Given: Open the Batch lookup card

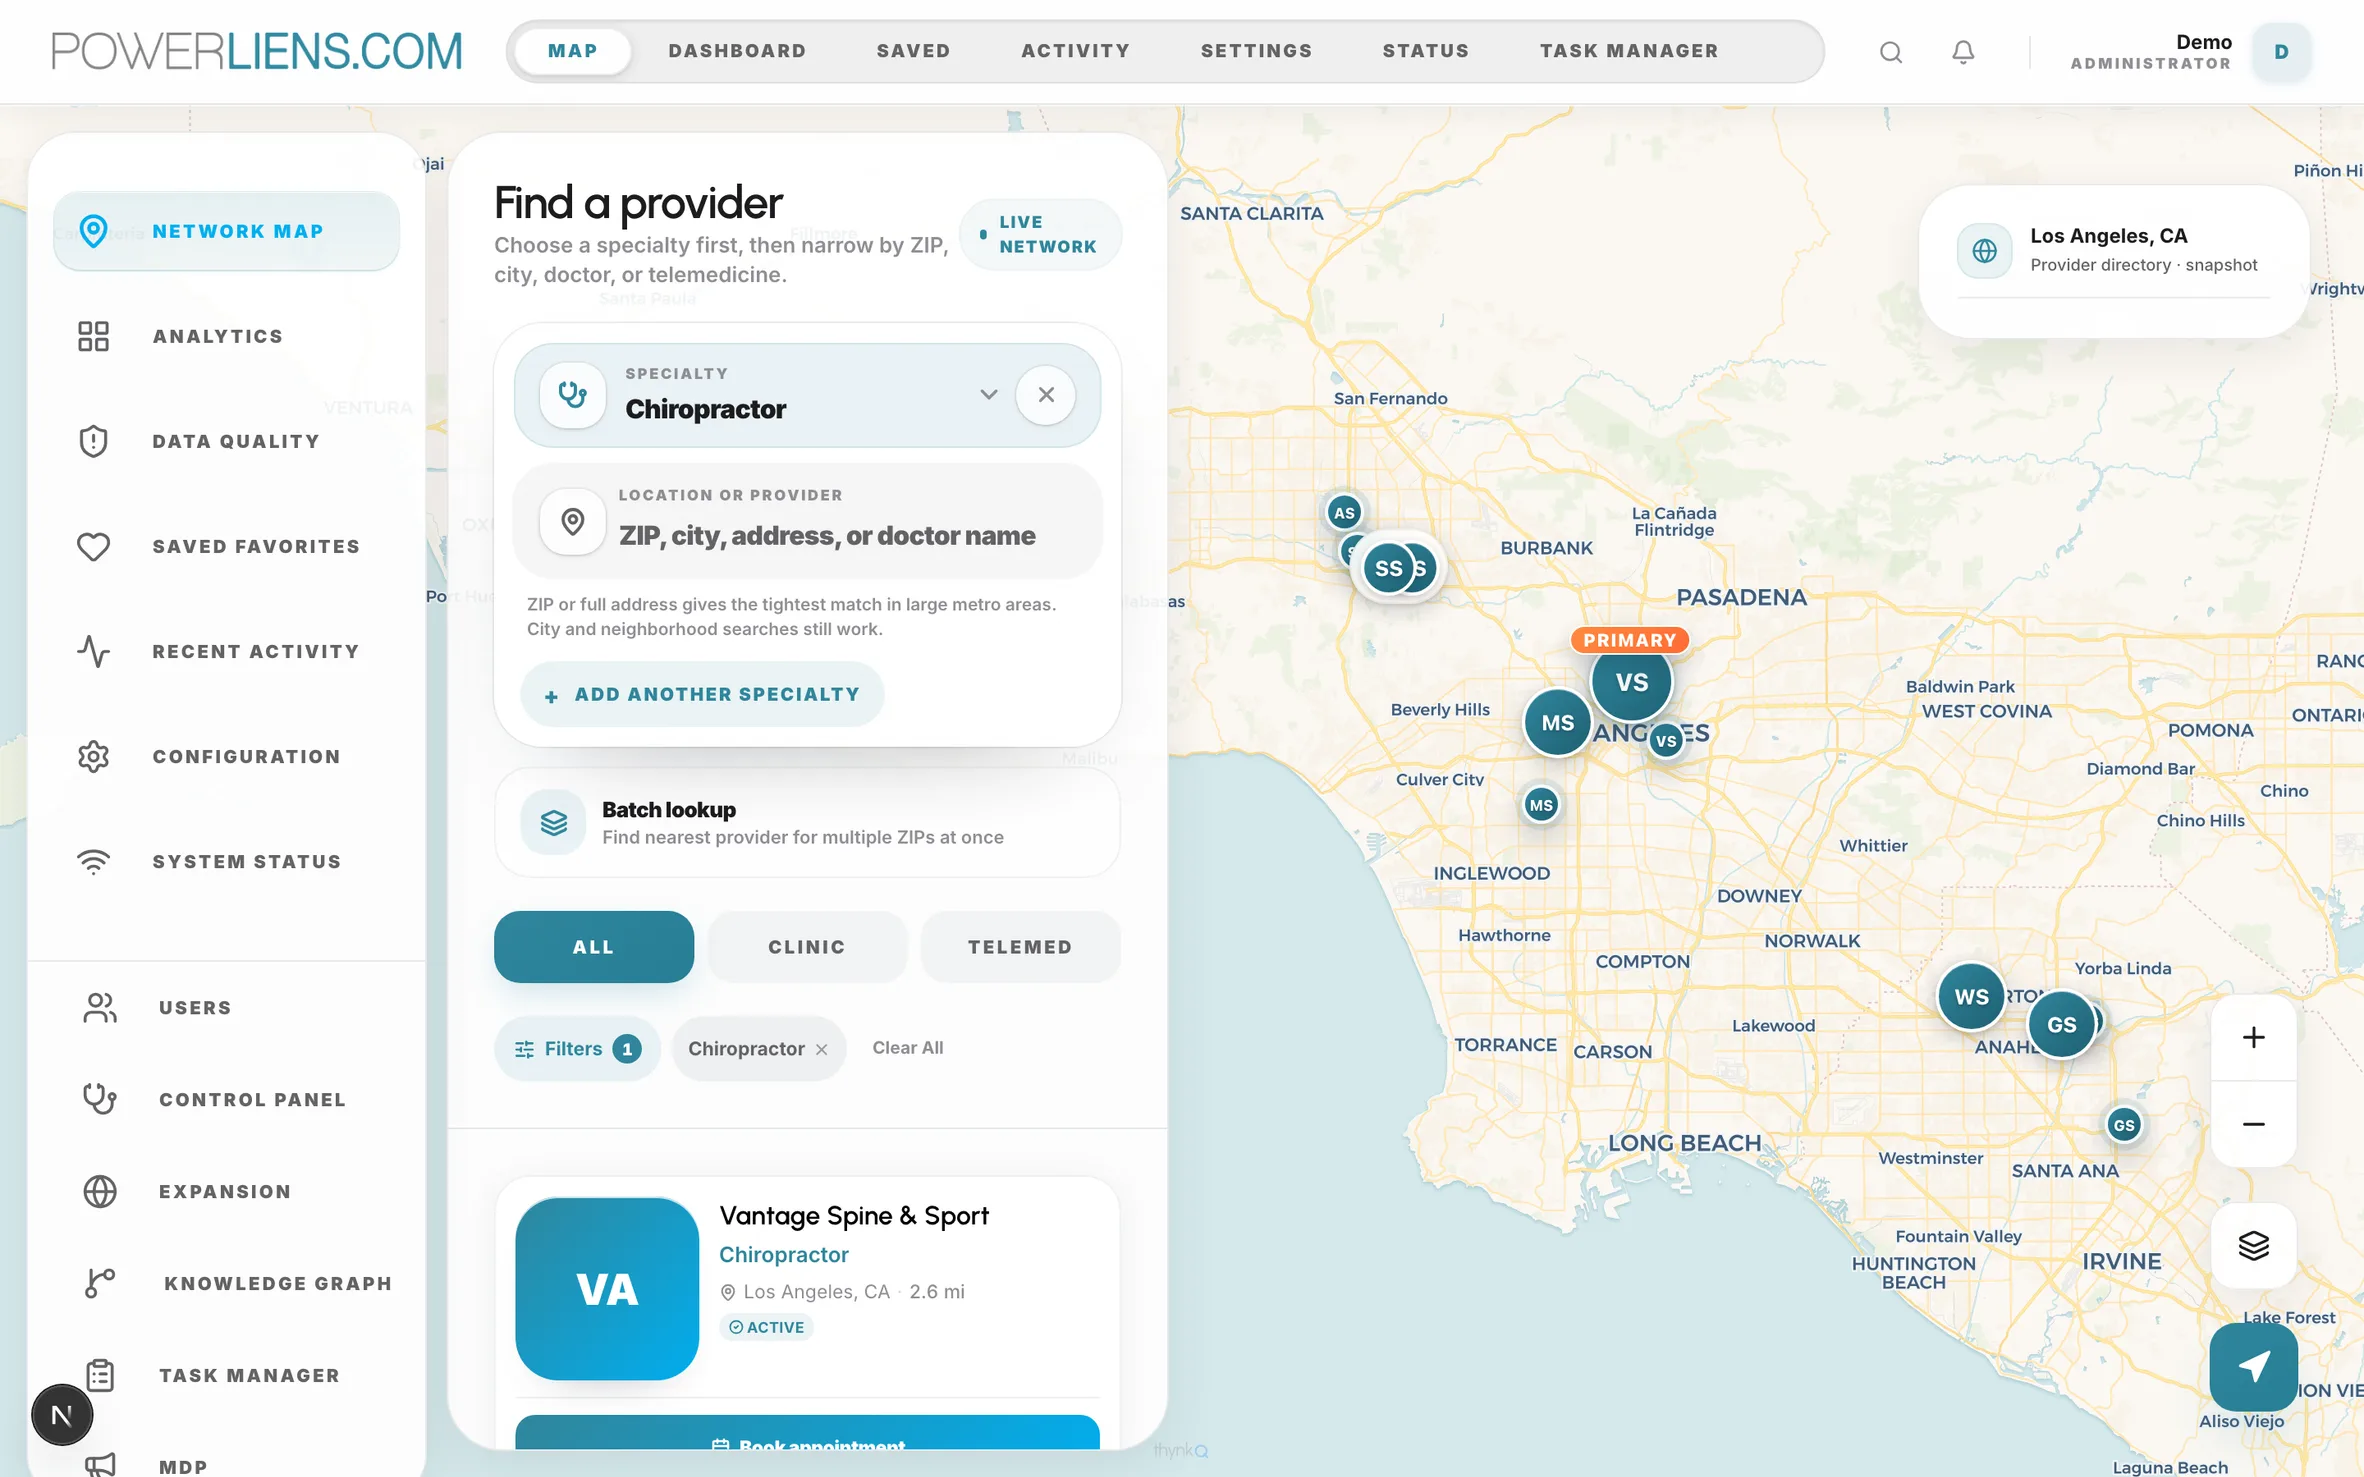Looking at the screenshot, I should pyautogui.click(x=807, y=822).
